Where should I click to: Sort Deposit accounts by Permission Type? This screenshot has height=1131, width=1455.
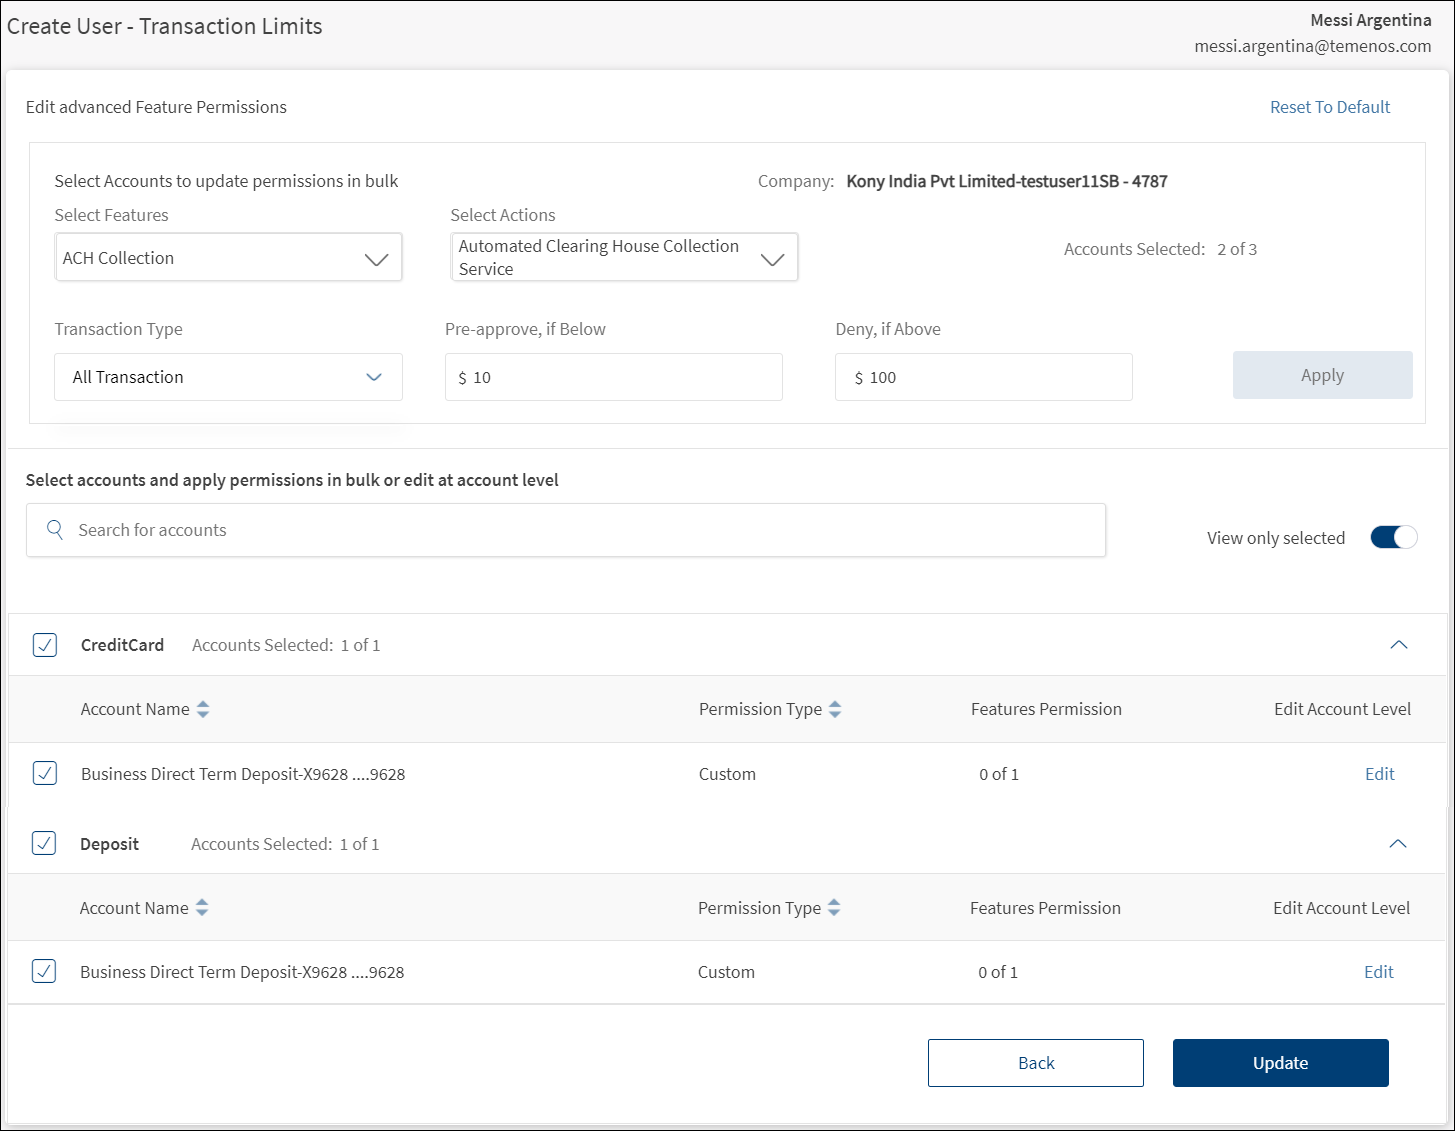coord(834,908)
